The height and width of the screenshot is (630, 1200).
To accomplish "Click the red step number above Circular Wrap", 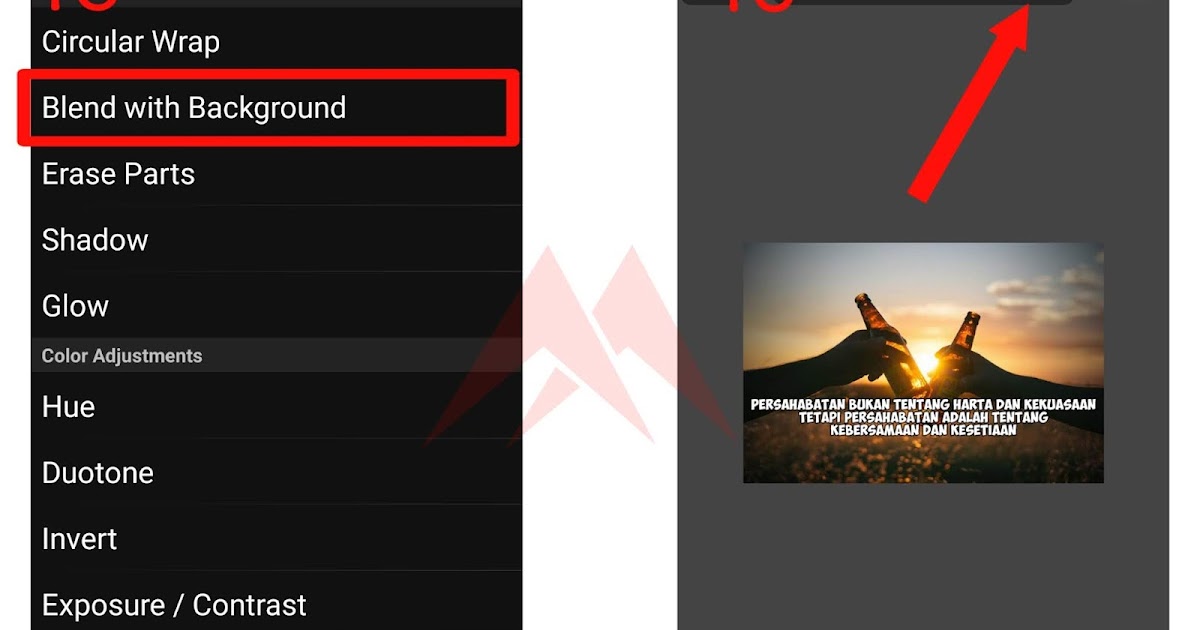I will pos(81,4).
